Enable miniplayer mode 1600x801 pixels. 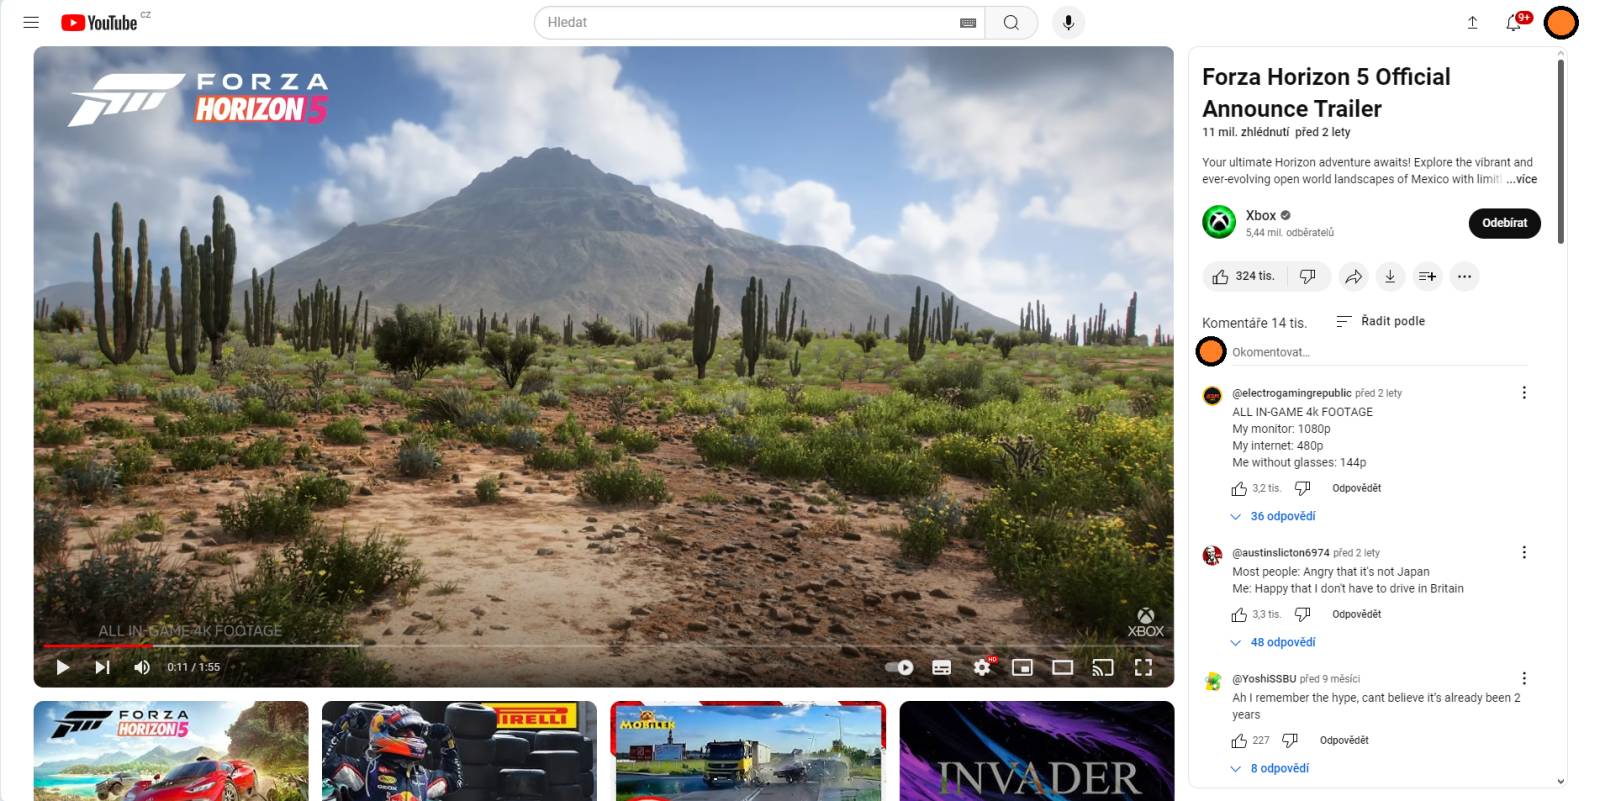pyautogui.click(x=1022, y=667)
